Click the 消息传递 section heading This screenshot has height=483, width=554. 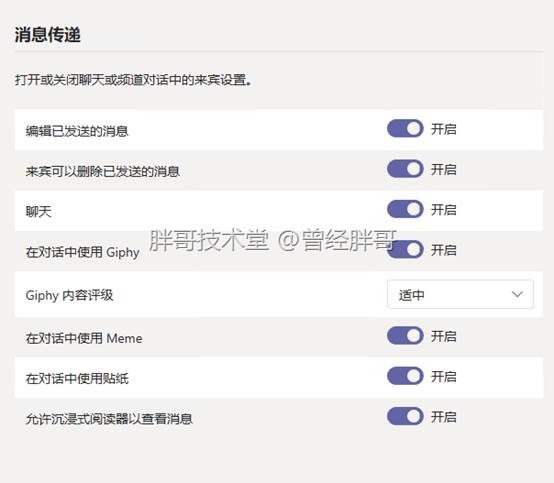click(x=48, y=35)
